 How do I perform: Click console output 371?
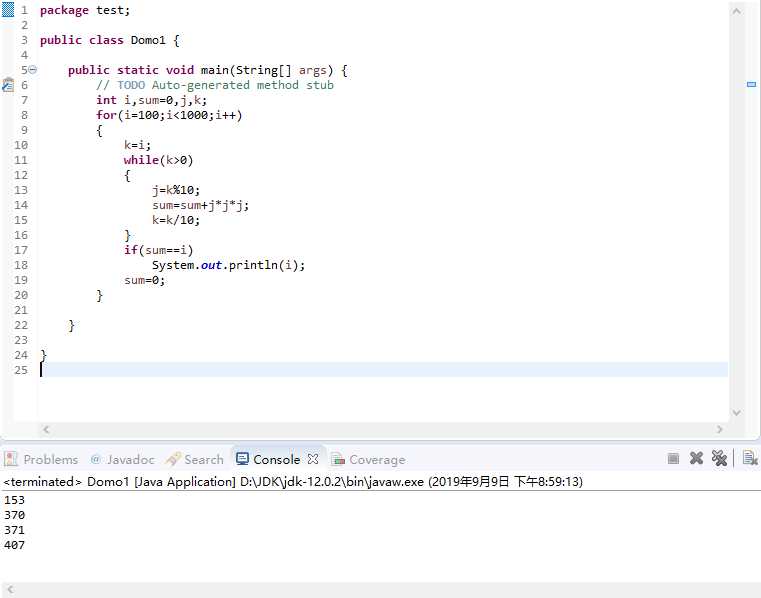coord(14,530)
